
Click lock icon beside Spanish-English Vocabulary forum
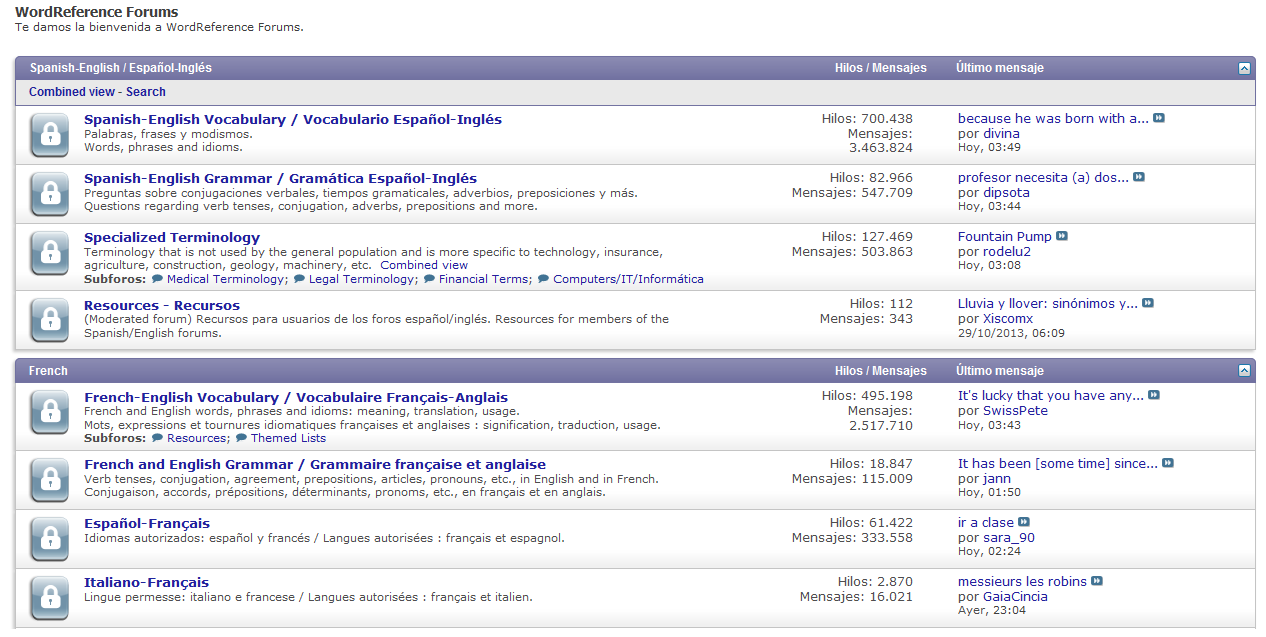50,135
